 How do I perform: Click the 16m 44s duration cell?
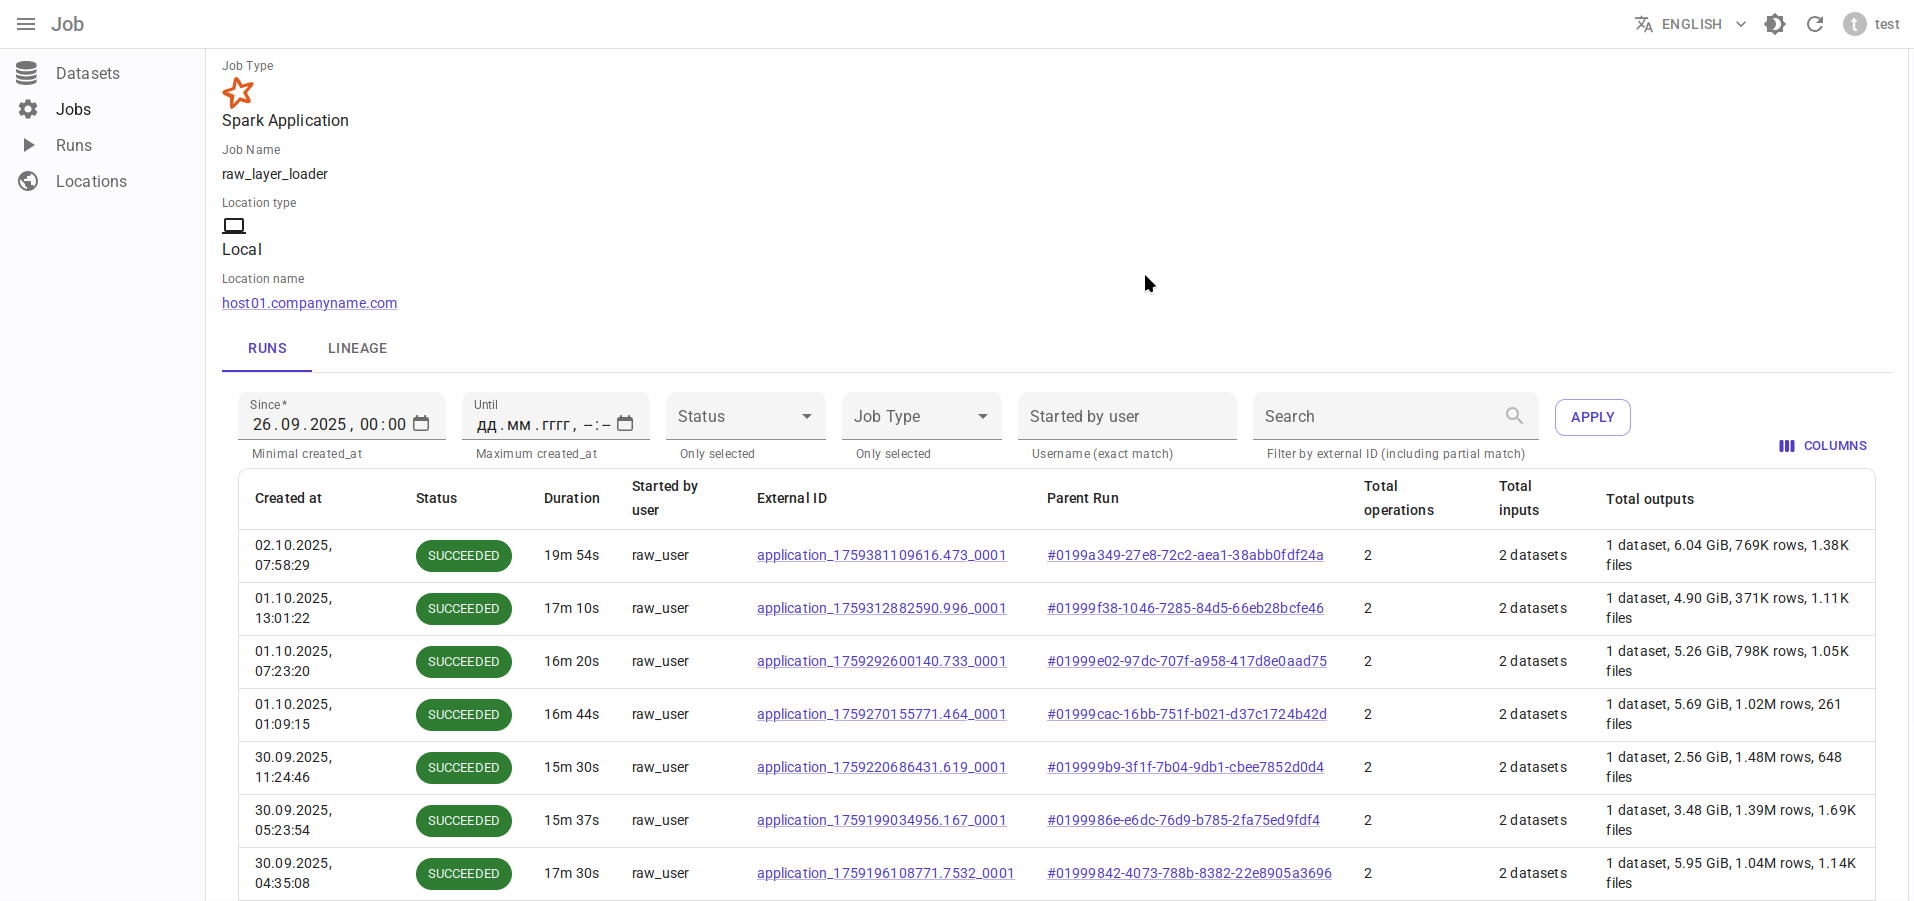[571, 714]
